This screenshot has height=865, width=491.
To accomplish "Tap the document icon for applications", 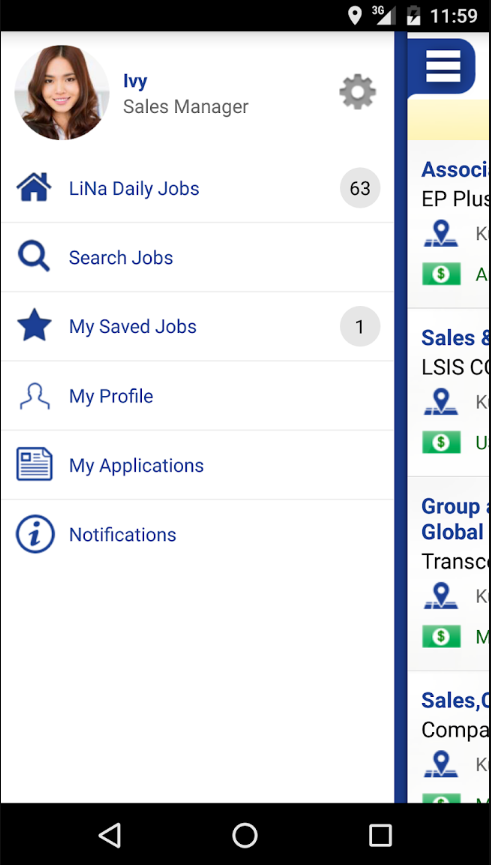I will click(x=34, y=464).
